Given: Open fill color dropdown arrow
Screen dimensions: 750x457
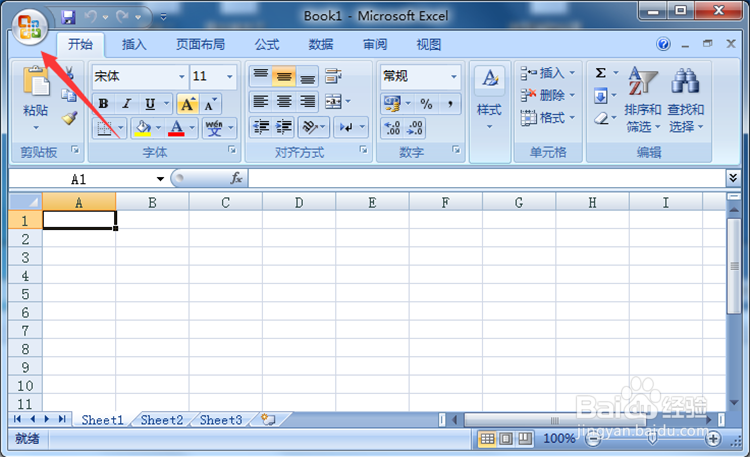Looking at the screenshot, I should pyautogui.click(x=158, y=128).
